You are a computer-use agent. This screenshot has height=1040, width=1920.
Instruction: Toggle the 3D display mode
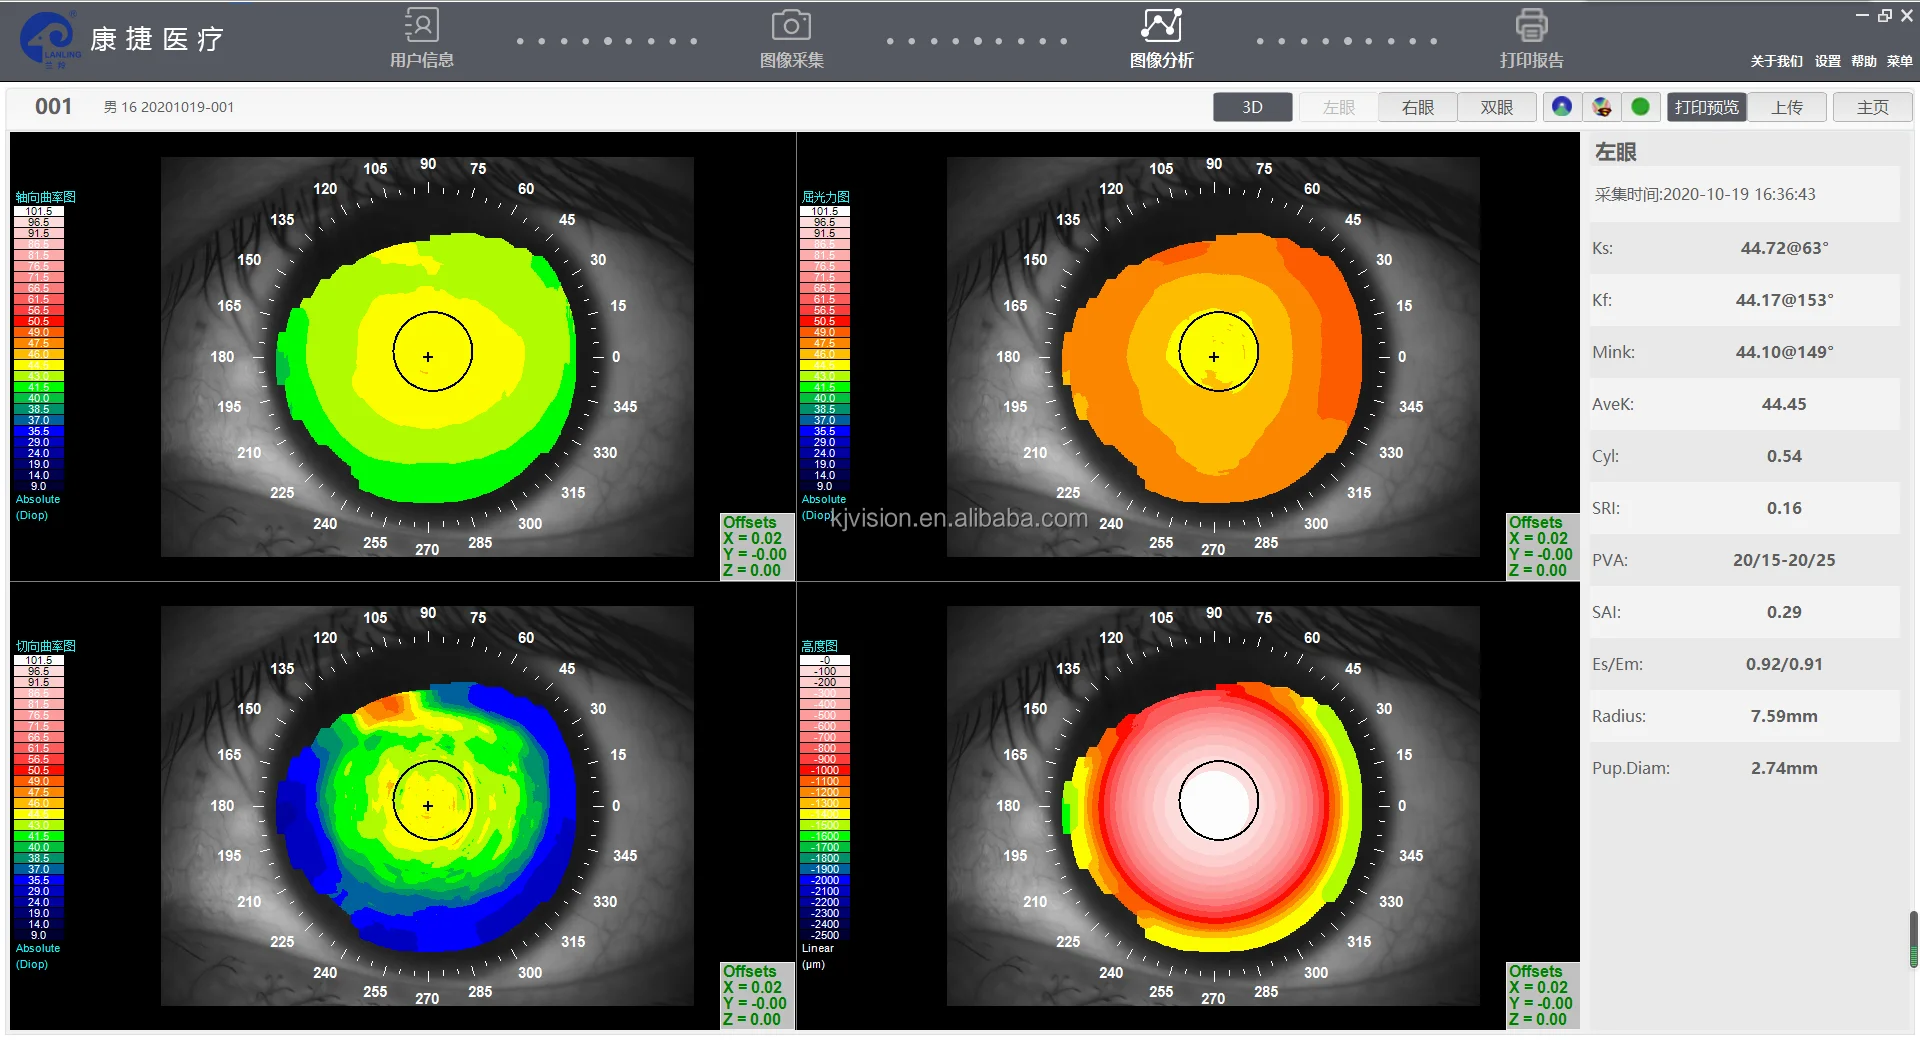pos(1252,106)
